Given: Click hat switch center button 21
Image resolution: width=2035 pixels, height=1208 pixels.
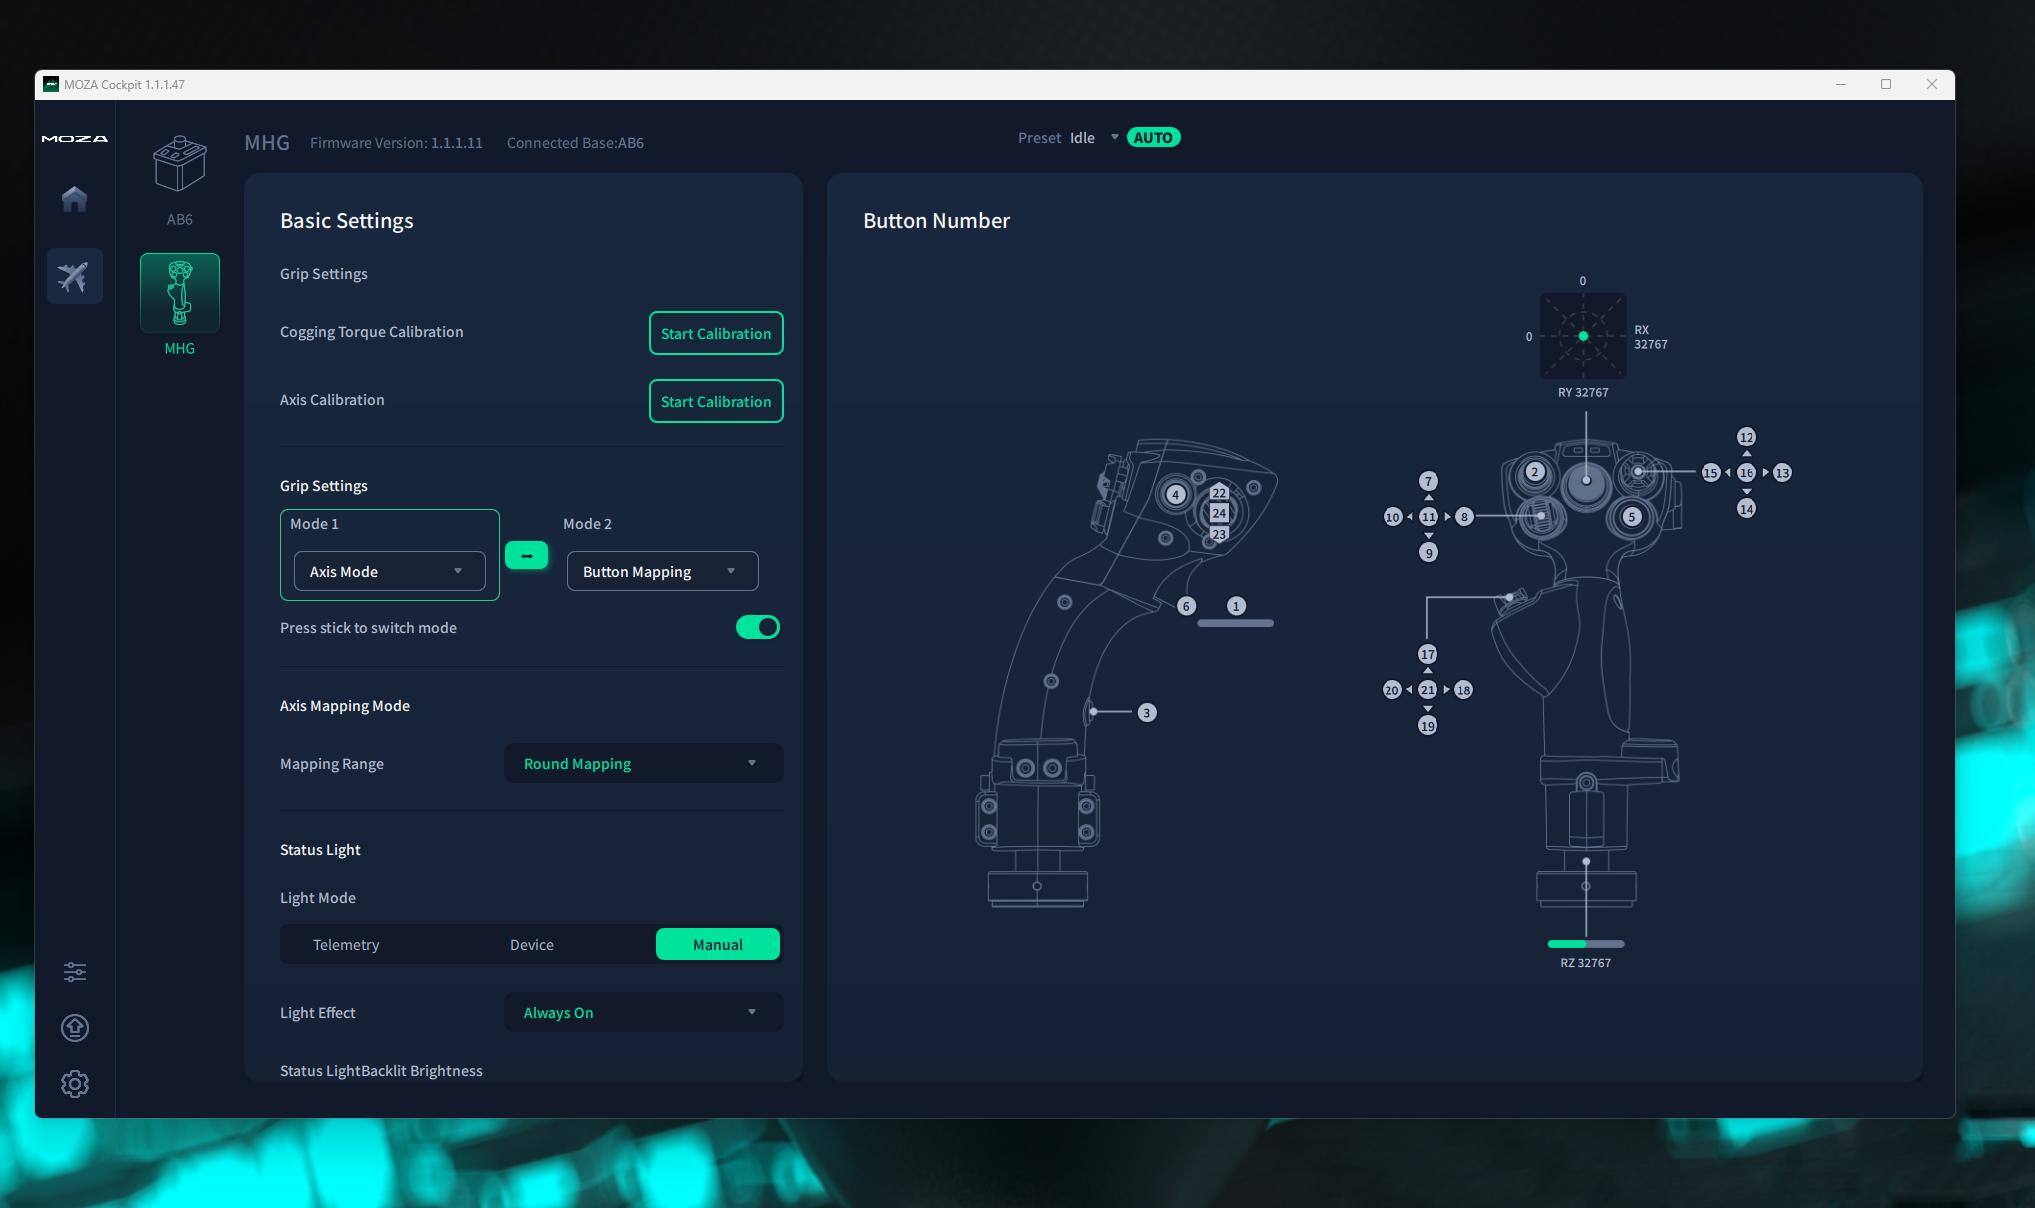Looking at the screenshot, I should 1427,690.
